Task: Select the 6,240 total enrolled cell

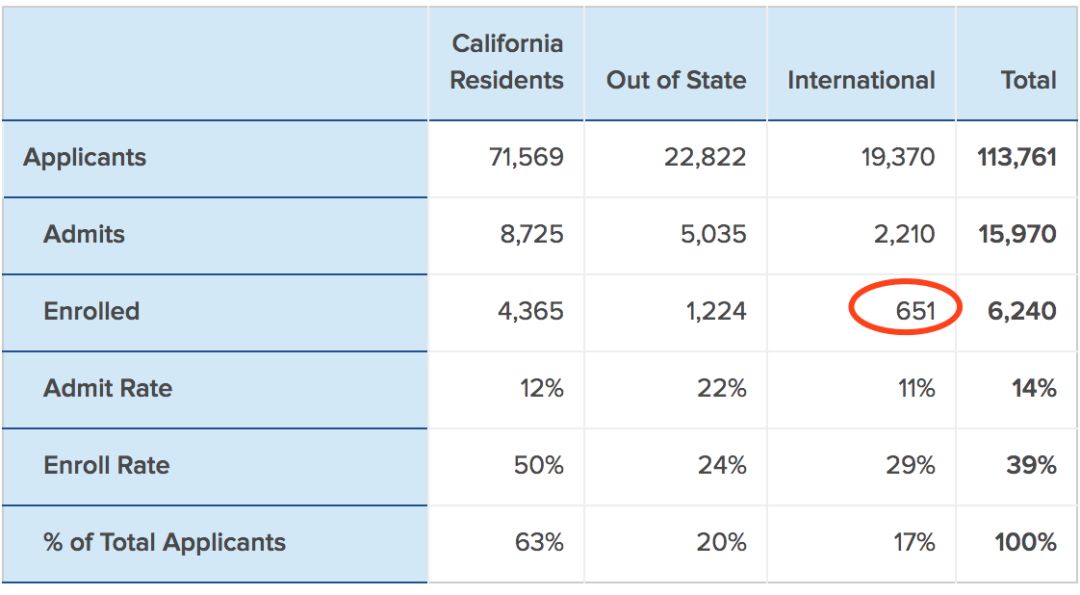Action: click(1022, 311)
